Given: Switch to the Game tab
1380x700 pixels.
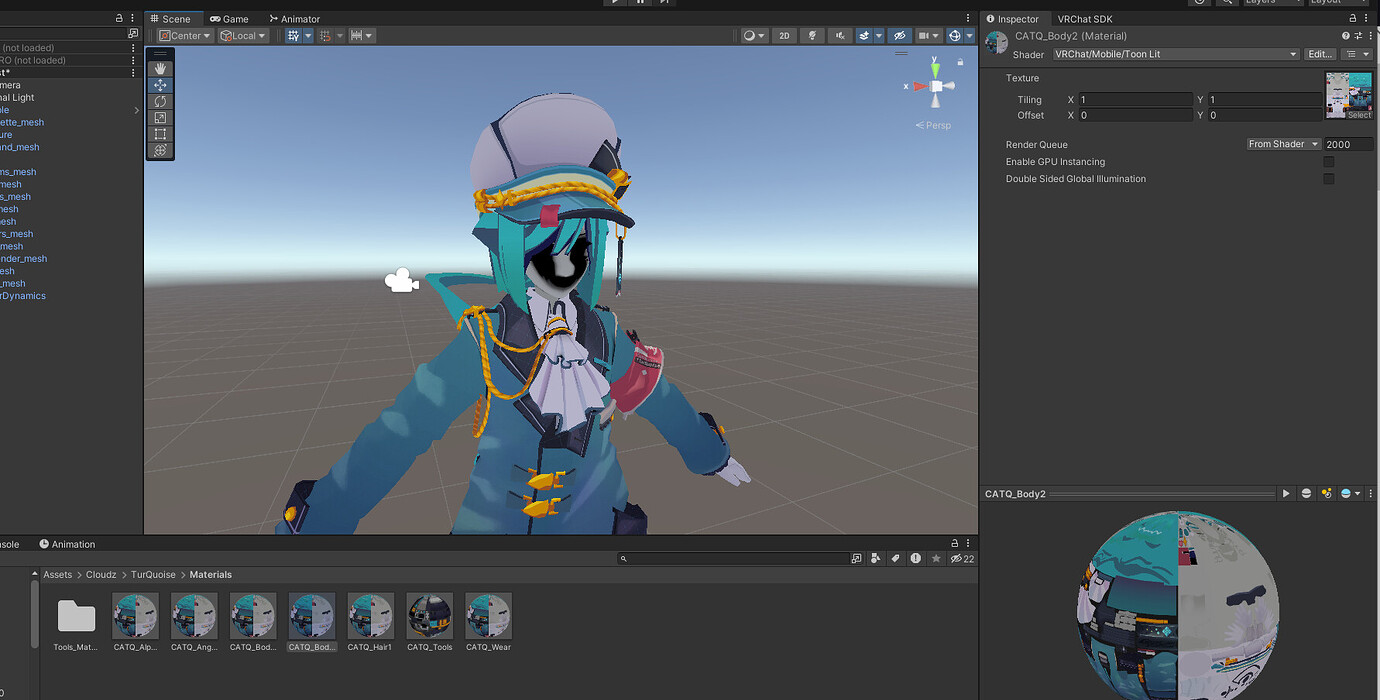Looking at the screenshot, I should (x=229, y=18).
